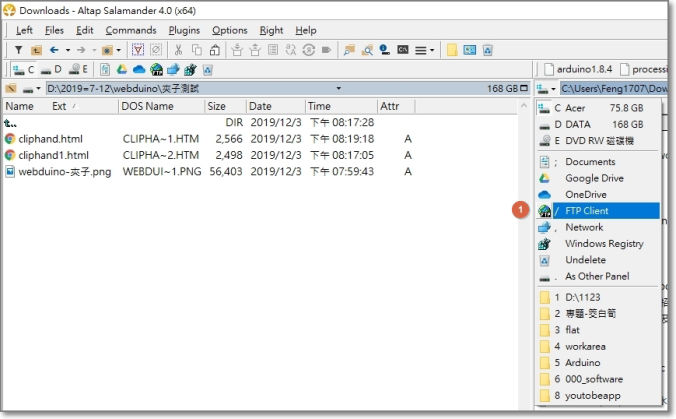The height and width of the screenshot is (419, 676).
Task: Expand the left panel path dropdown arrow
Action: (x=339, y=89)
